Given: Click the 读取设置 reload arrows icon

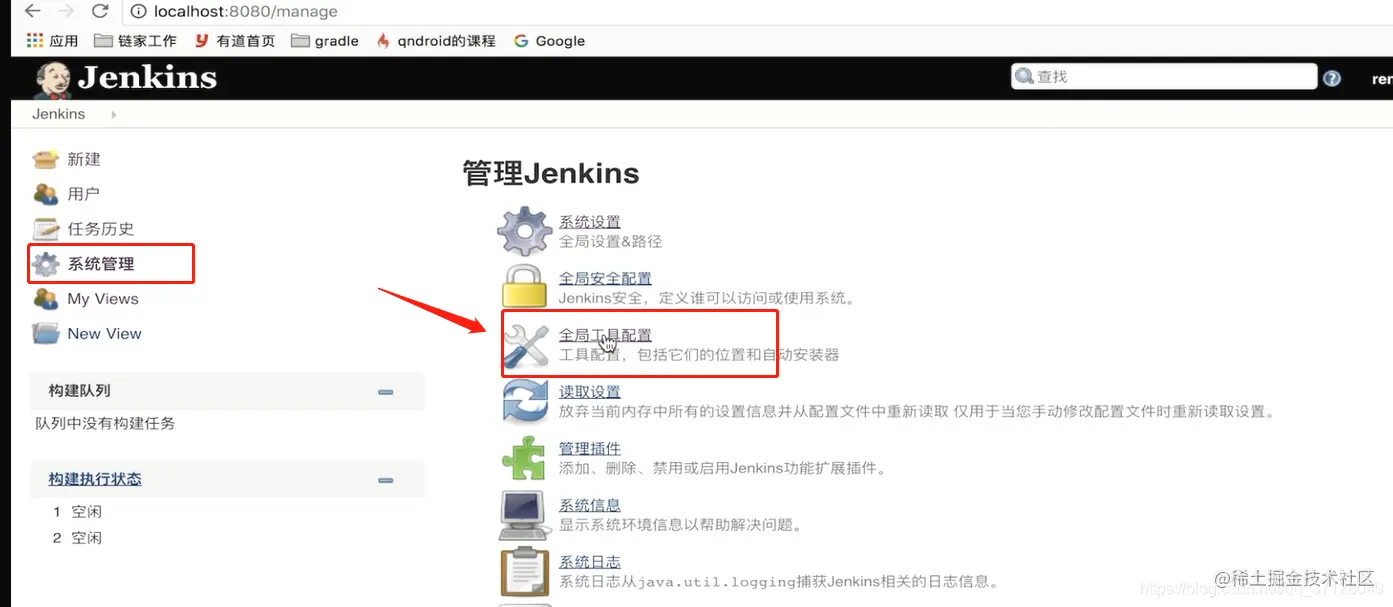Looking at the screenshot, I should click(524, 402).
